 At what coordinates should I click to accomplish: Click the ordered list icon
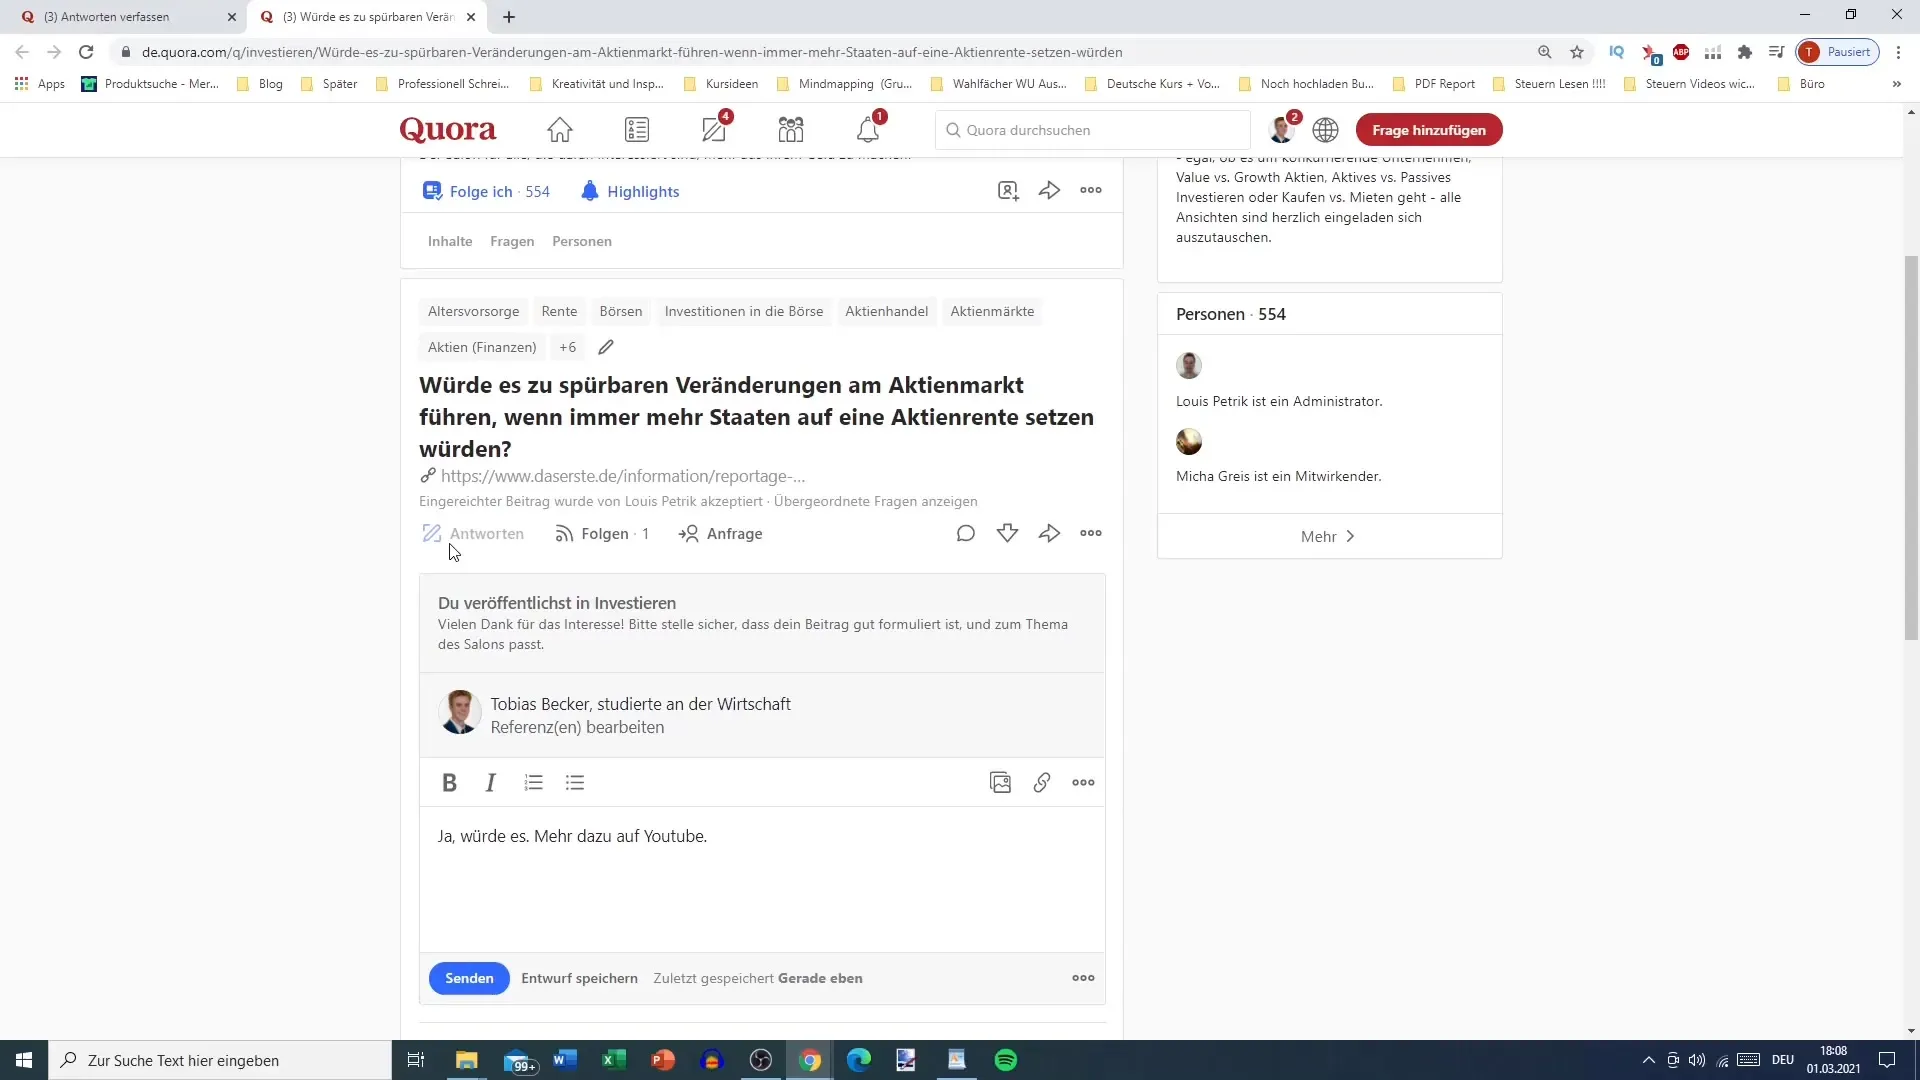click(x=534, y=782)
